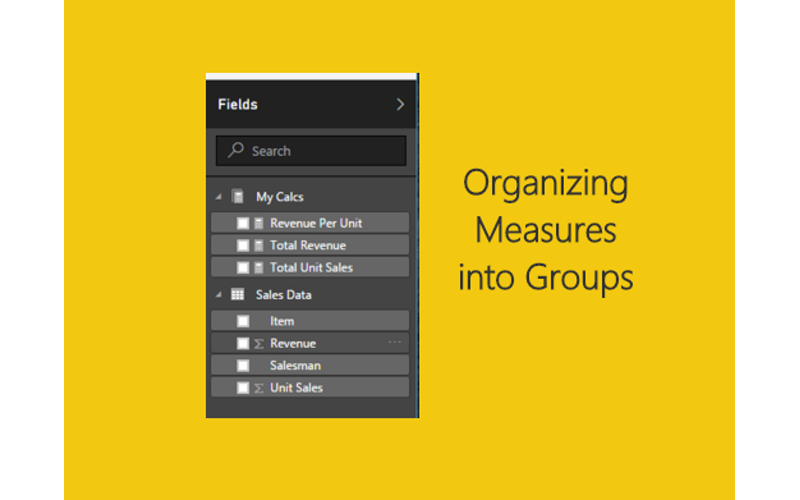The image size is (800, 500).
Task: Select the Item field checkbox
Action: click(243, 321)
